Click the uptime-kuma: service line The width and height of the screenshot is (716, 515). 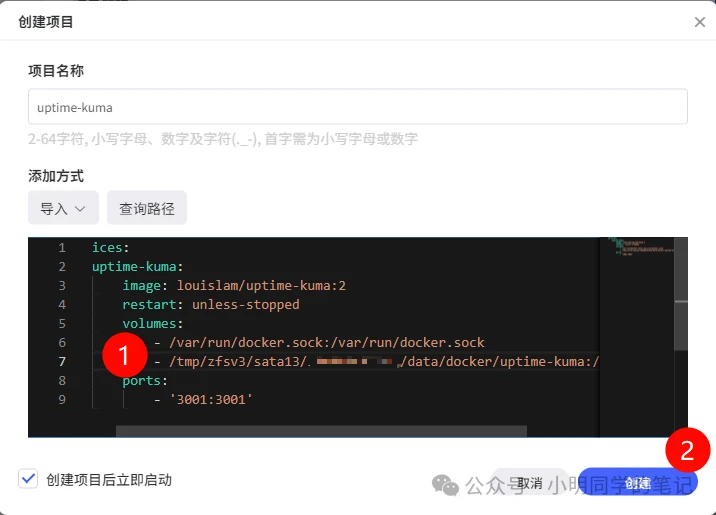[x=137, y=266]
